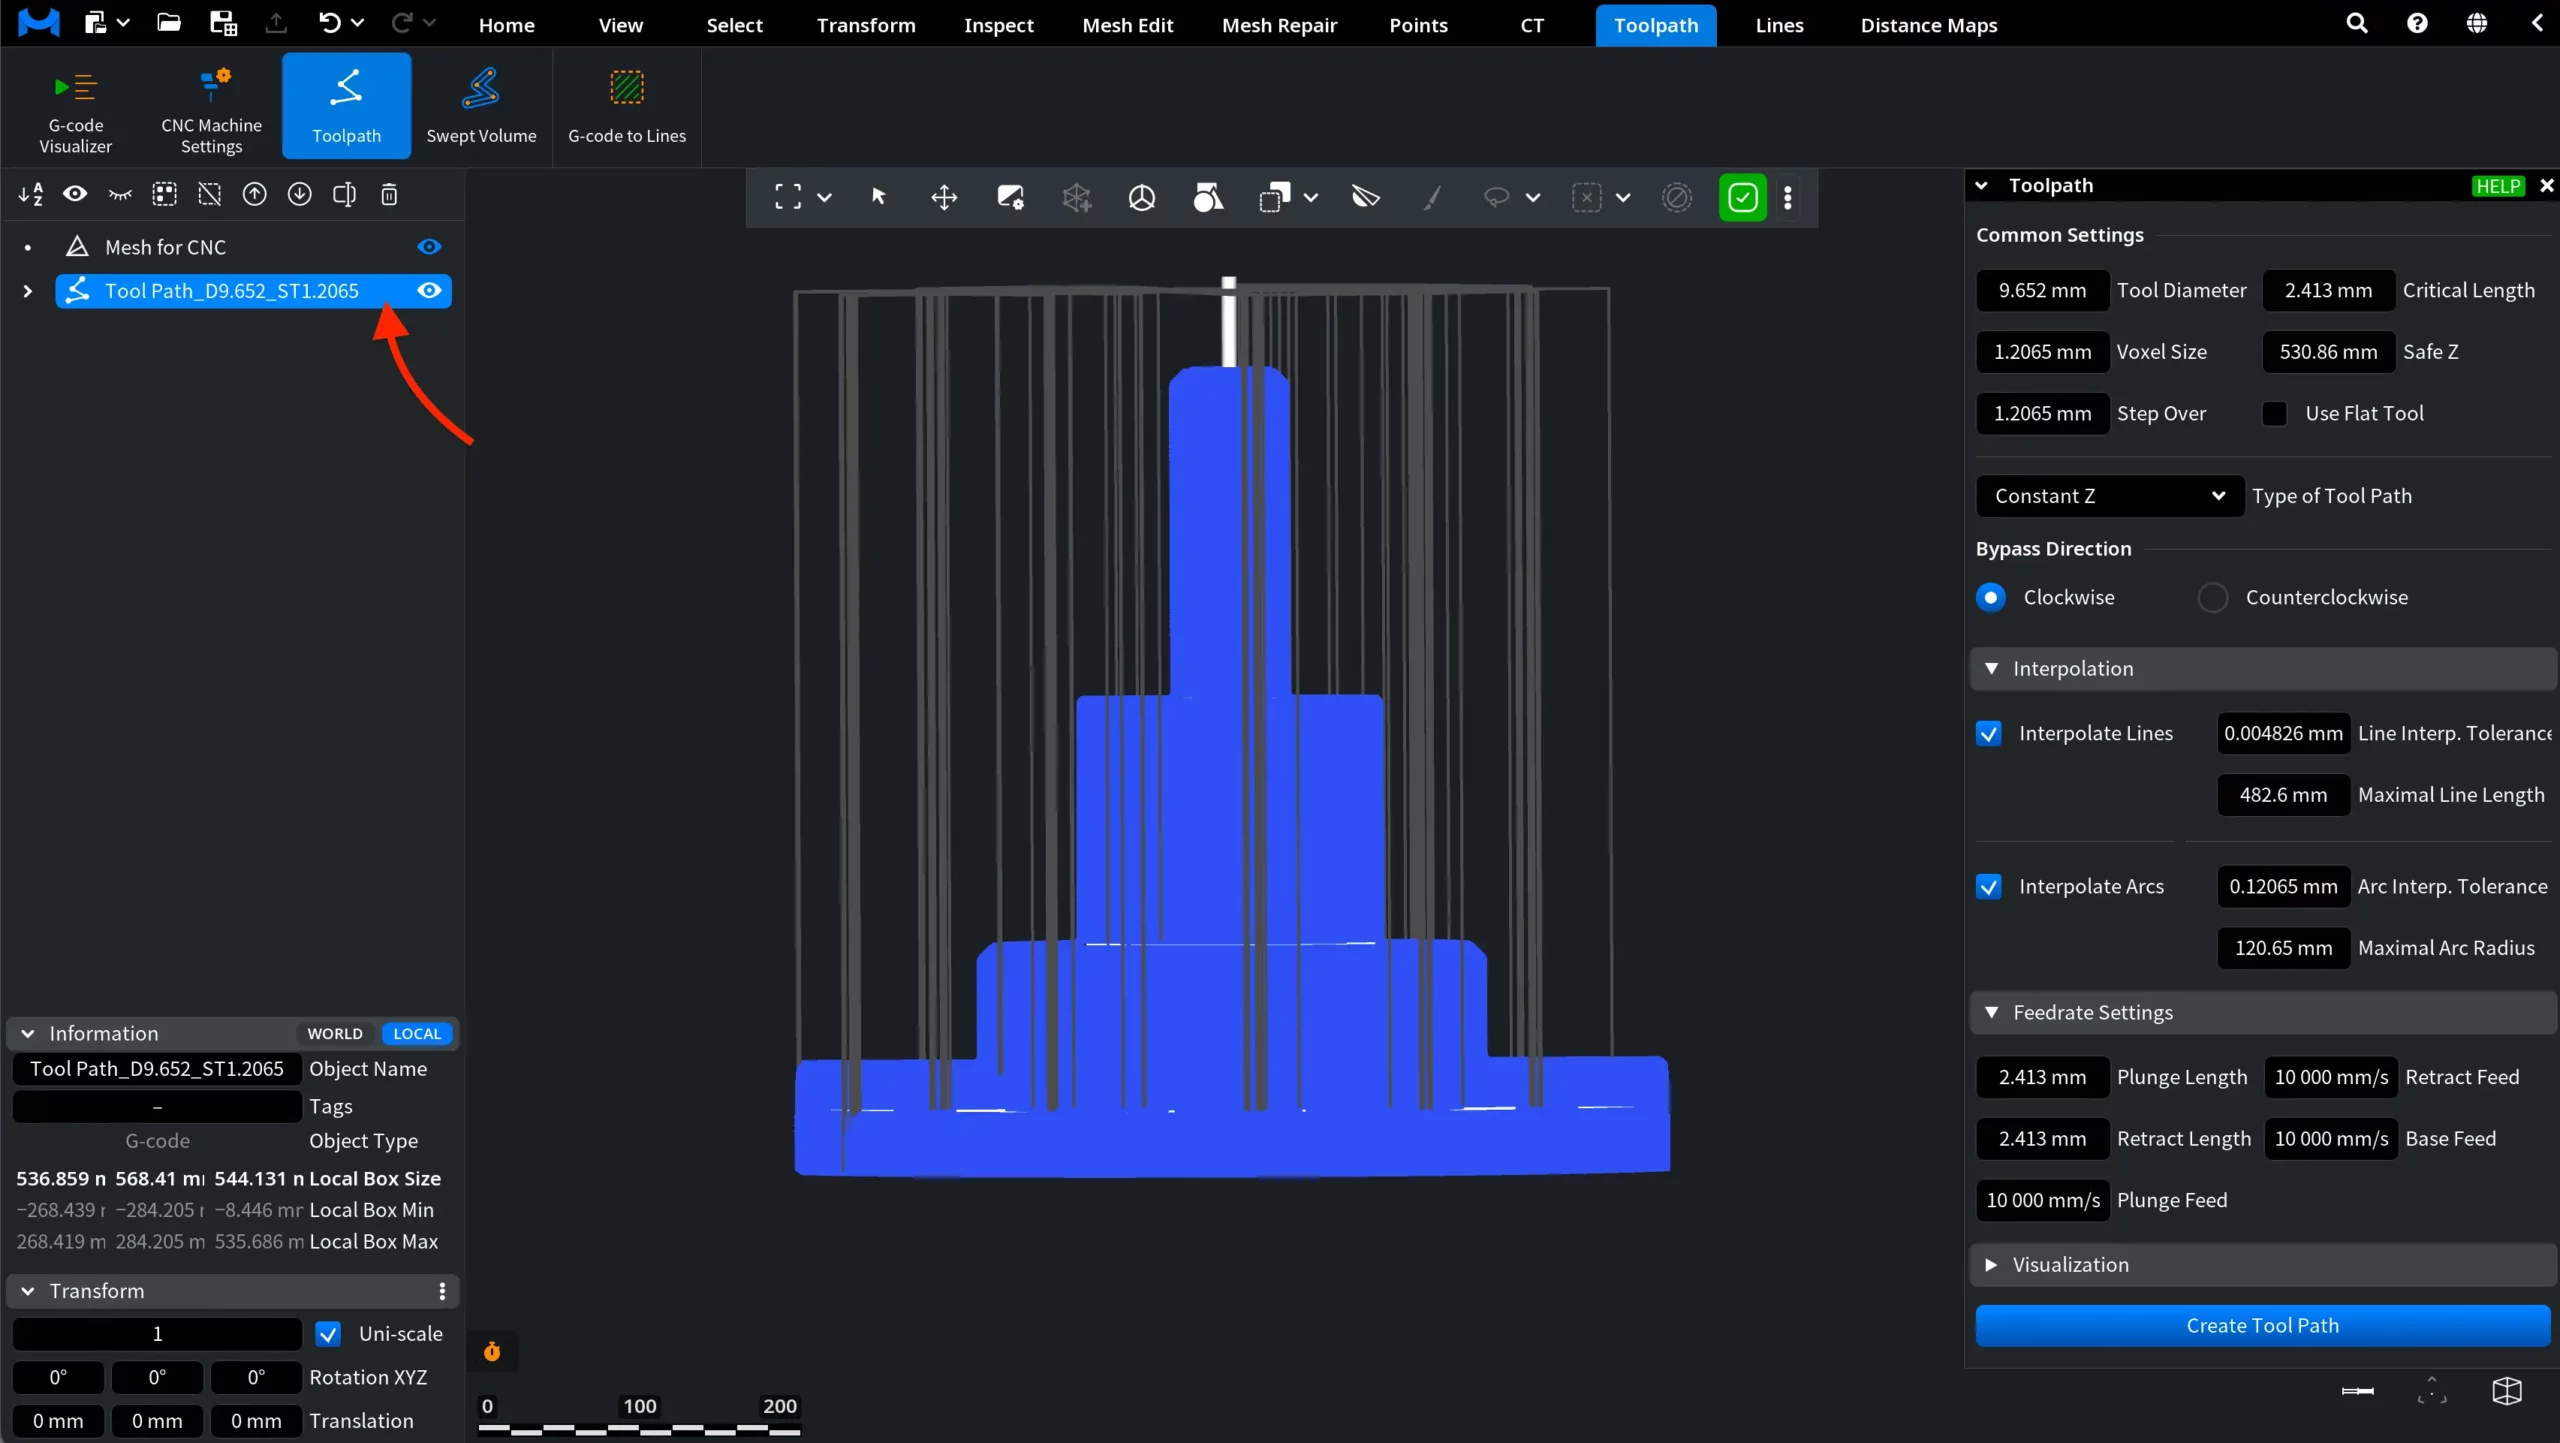
Task: Click the select all objects icon
Action: coord(165,194)
